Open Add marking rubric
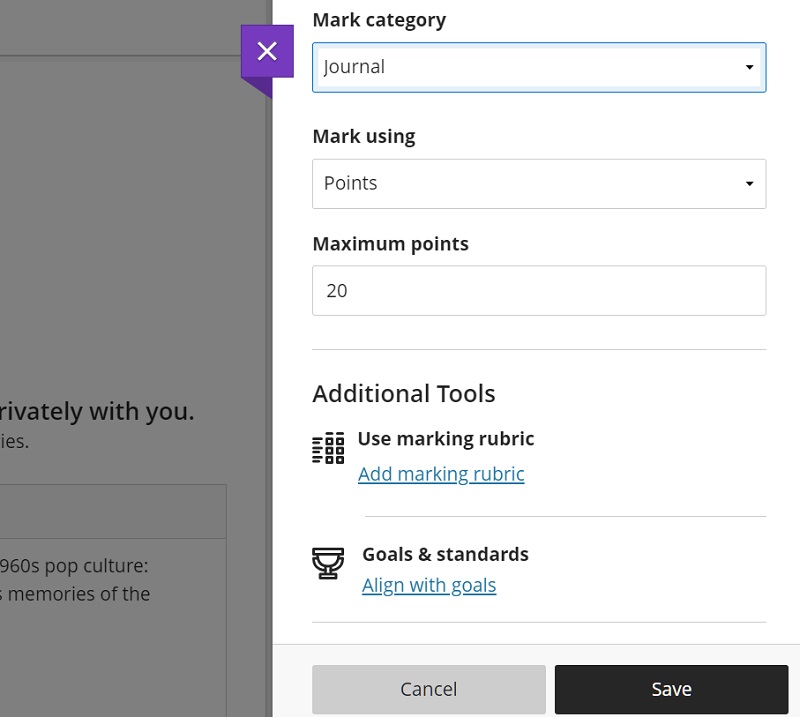800x717 pixels. (441, 474)
